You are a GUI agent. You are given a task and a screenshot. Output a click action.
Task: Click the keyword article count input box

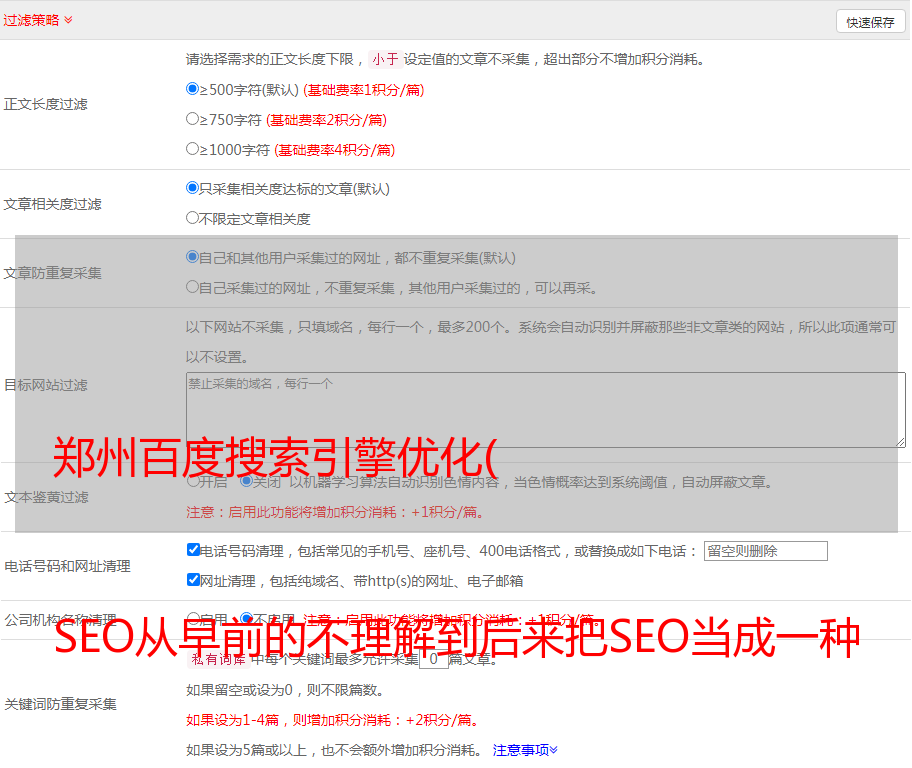coord(433,659)
